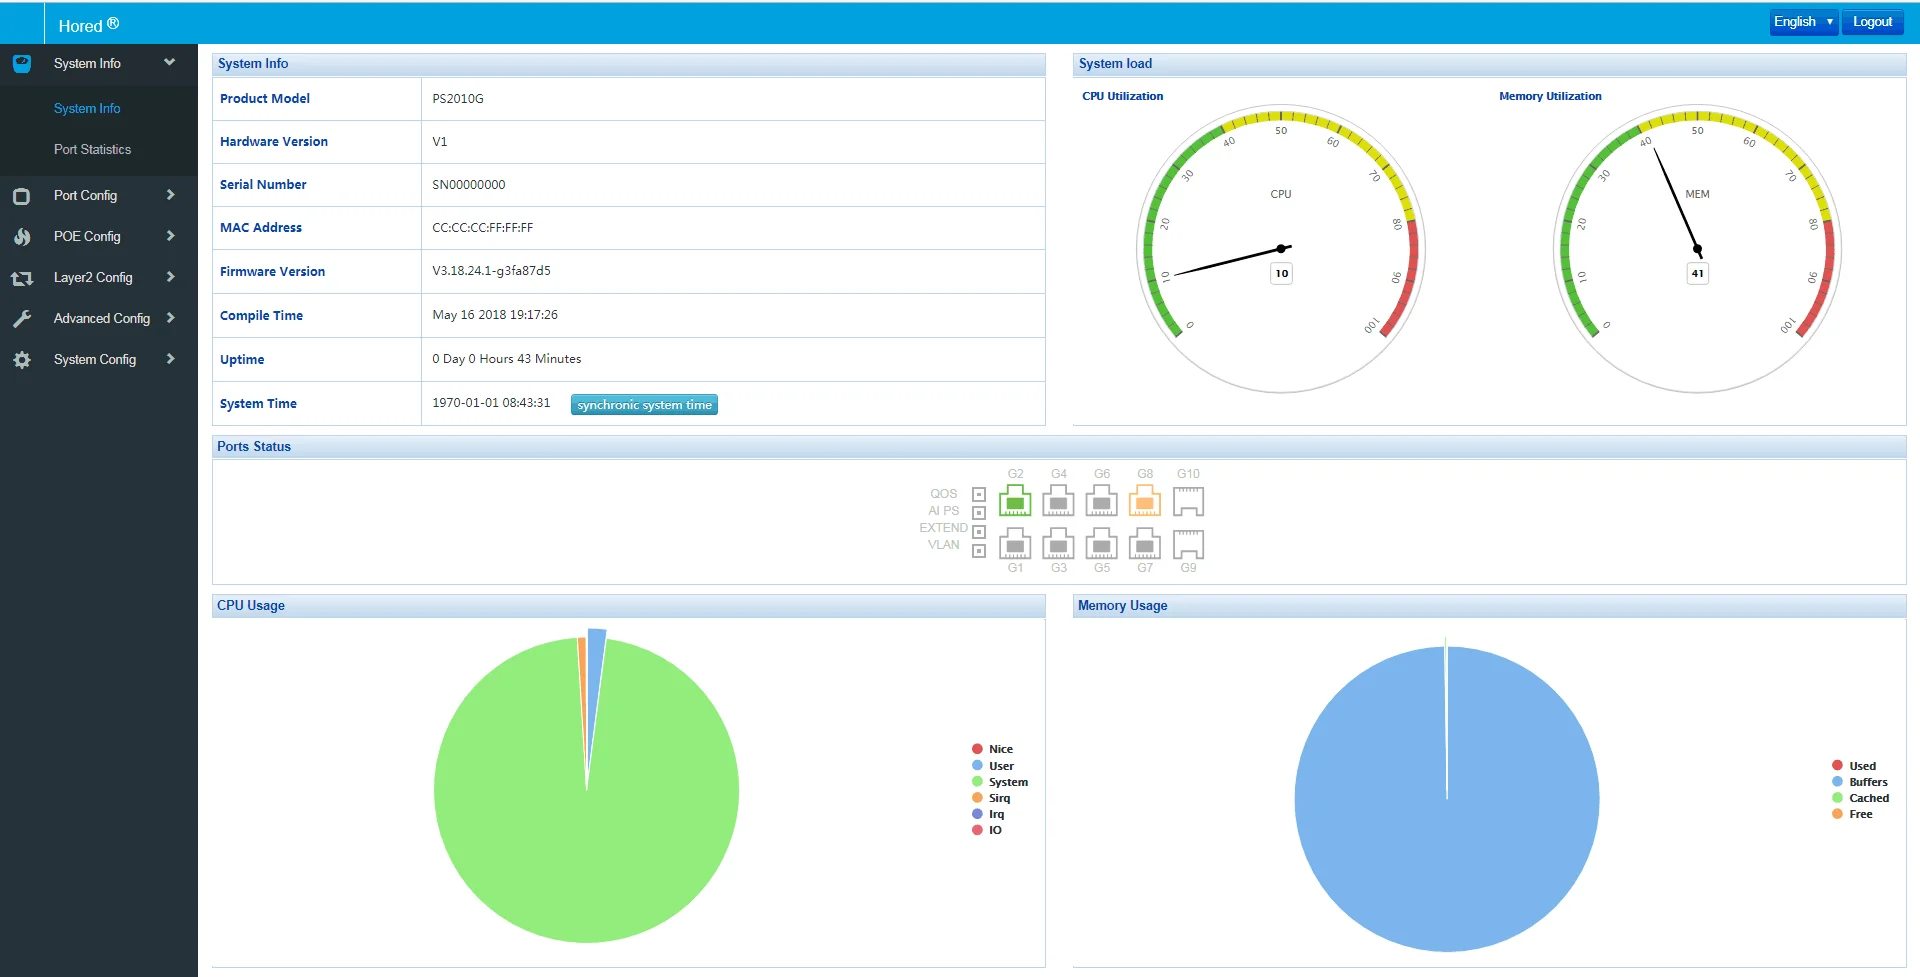This screenshot has width=1920, height=977.
Task: Expand the Port Config menu
Action: tap(99, 196)
